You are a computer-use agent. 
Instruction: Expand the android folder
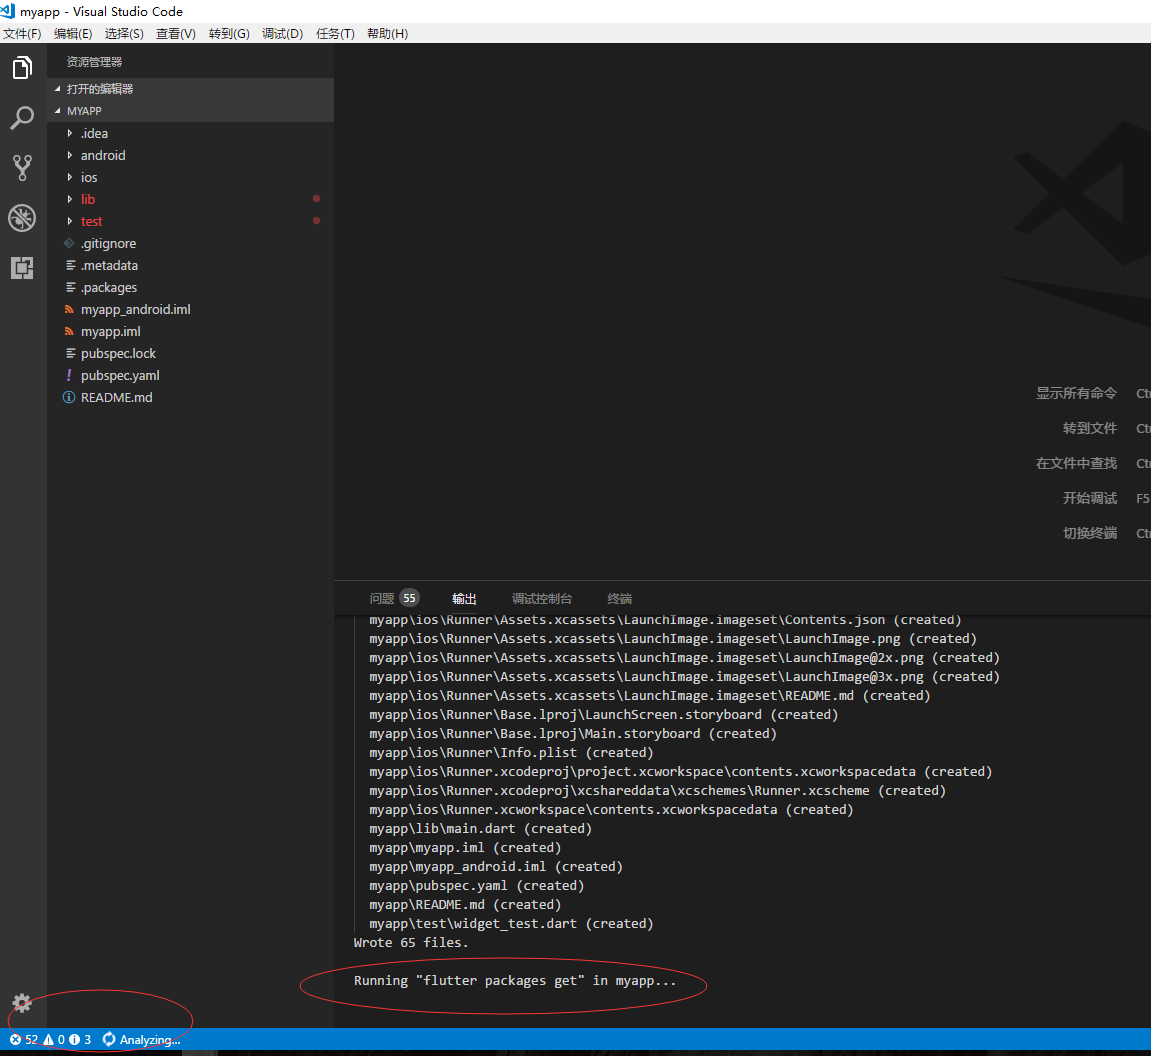[70, 155]
